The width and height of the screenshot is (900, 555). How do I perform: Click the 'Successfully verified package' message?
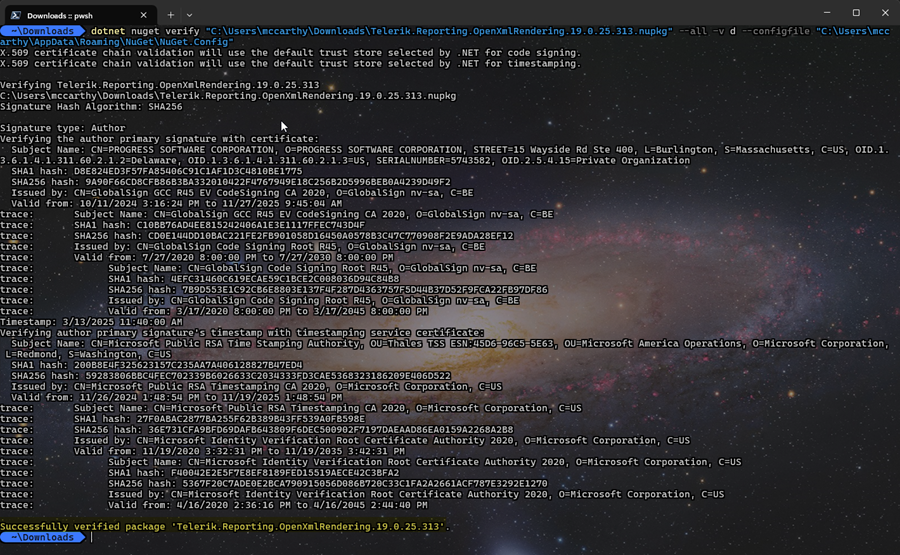click(x=225, y=527)
